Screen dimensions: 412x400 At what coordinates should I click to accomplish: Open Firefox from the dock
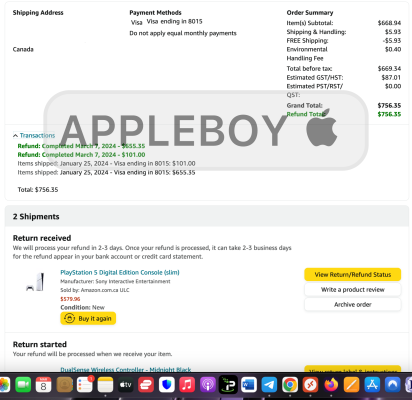coord(331,385)
